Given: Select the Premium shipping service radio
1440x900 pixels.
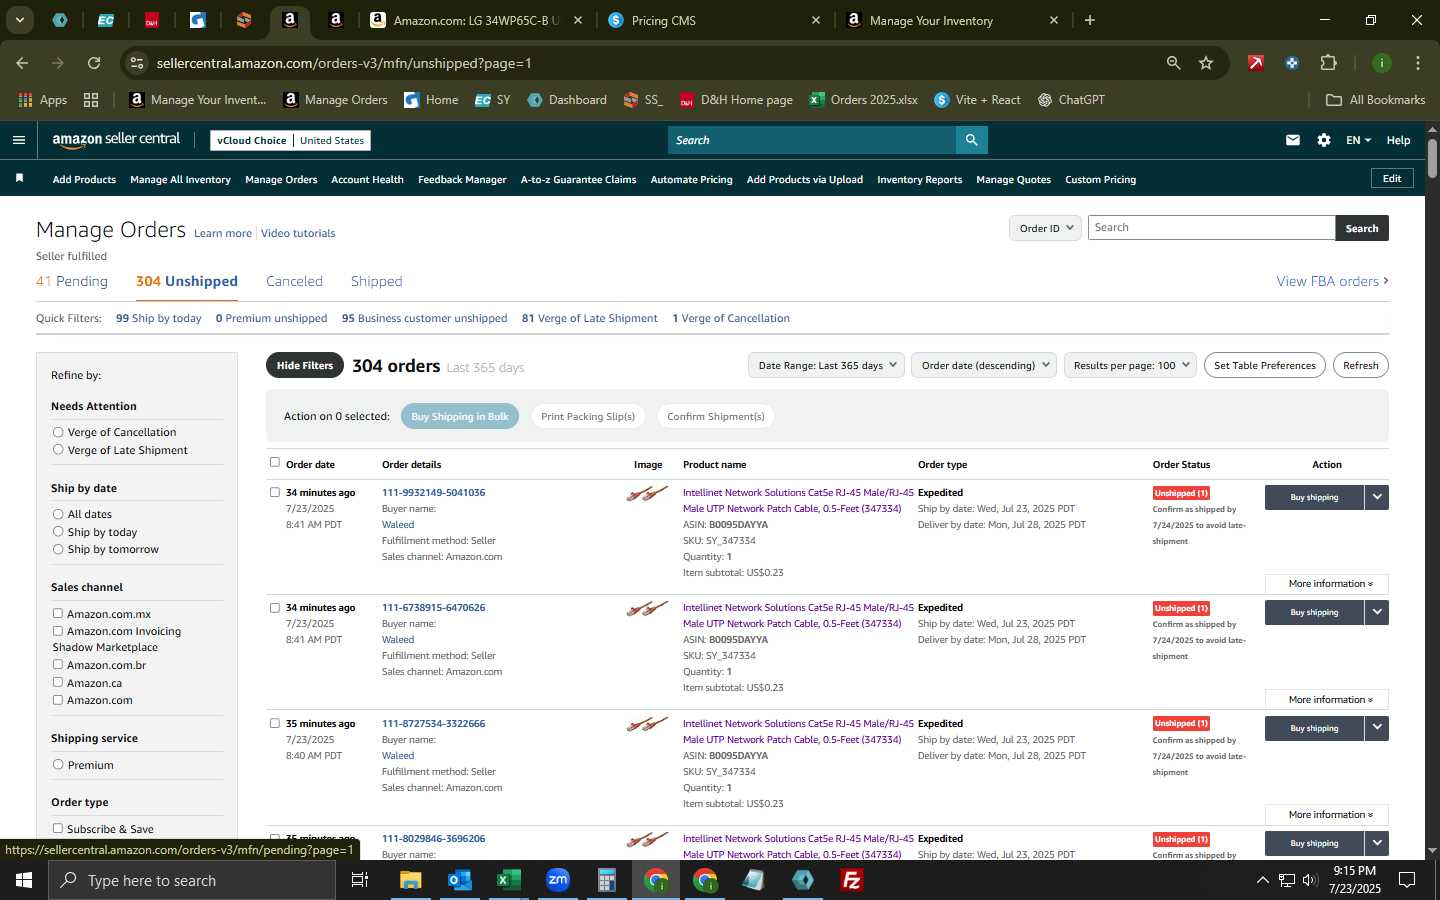Looking at the screenshot, I should (58, 764).
